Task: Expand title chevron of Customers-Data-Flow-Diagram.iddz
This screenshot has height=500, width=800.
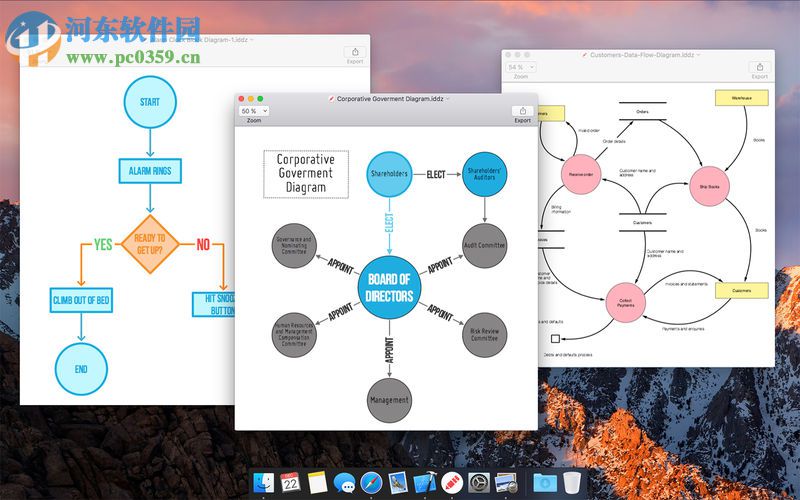Action: [x=698, y=55]
